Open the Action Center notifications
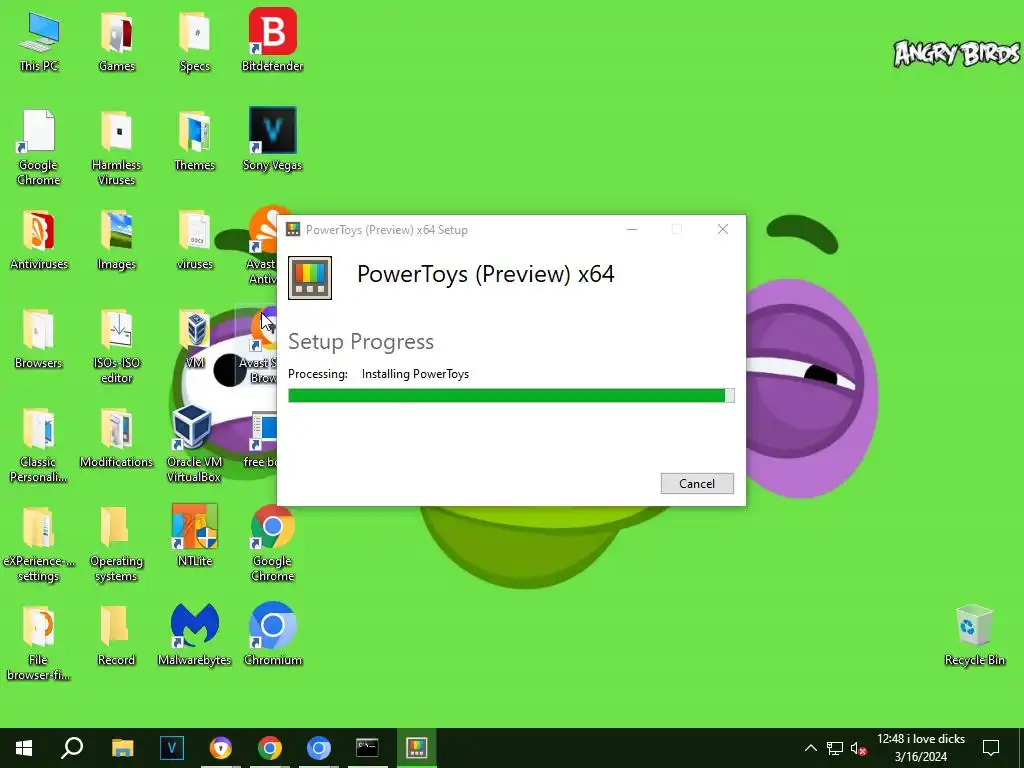1024x768 pixels. click(x=991, y=748)
